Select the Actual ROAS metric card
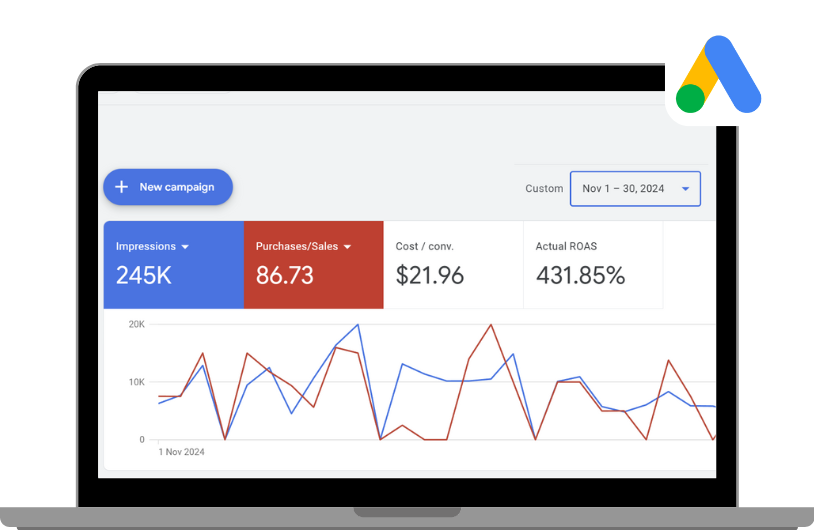 click(x=592, y=265)
